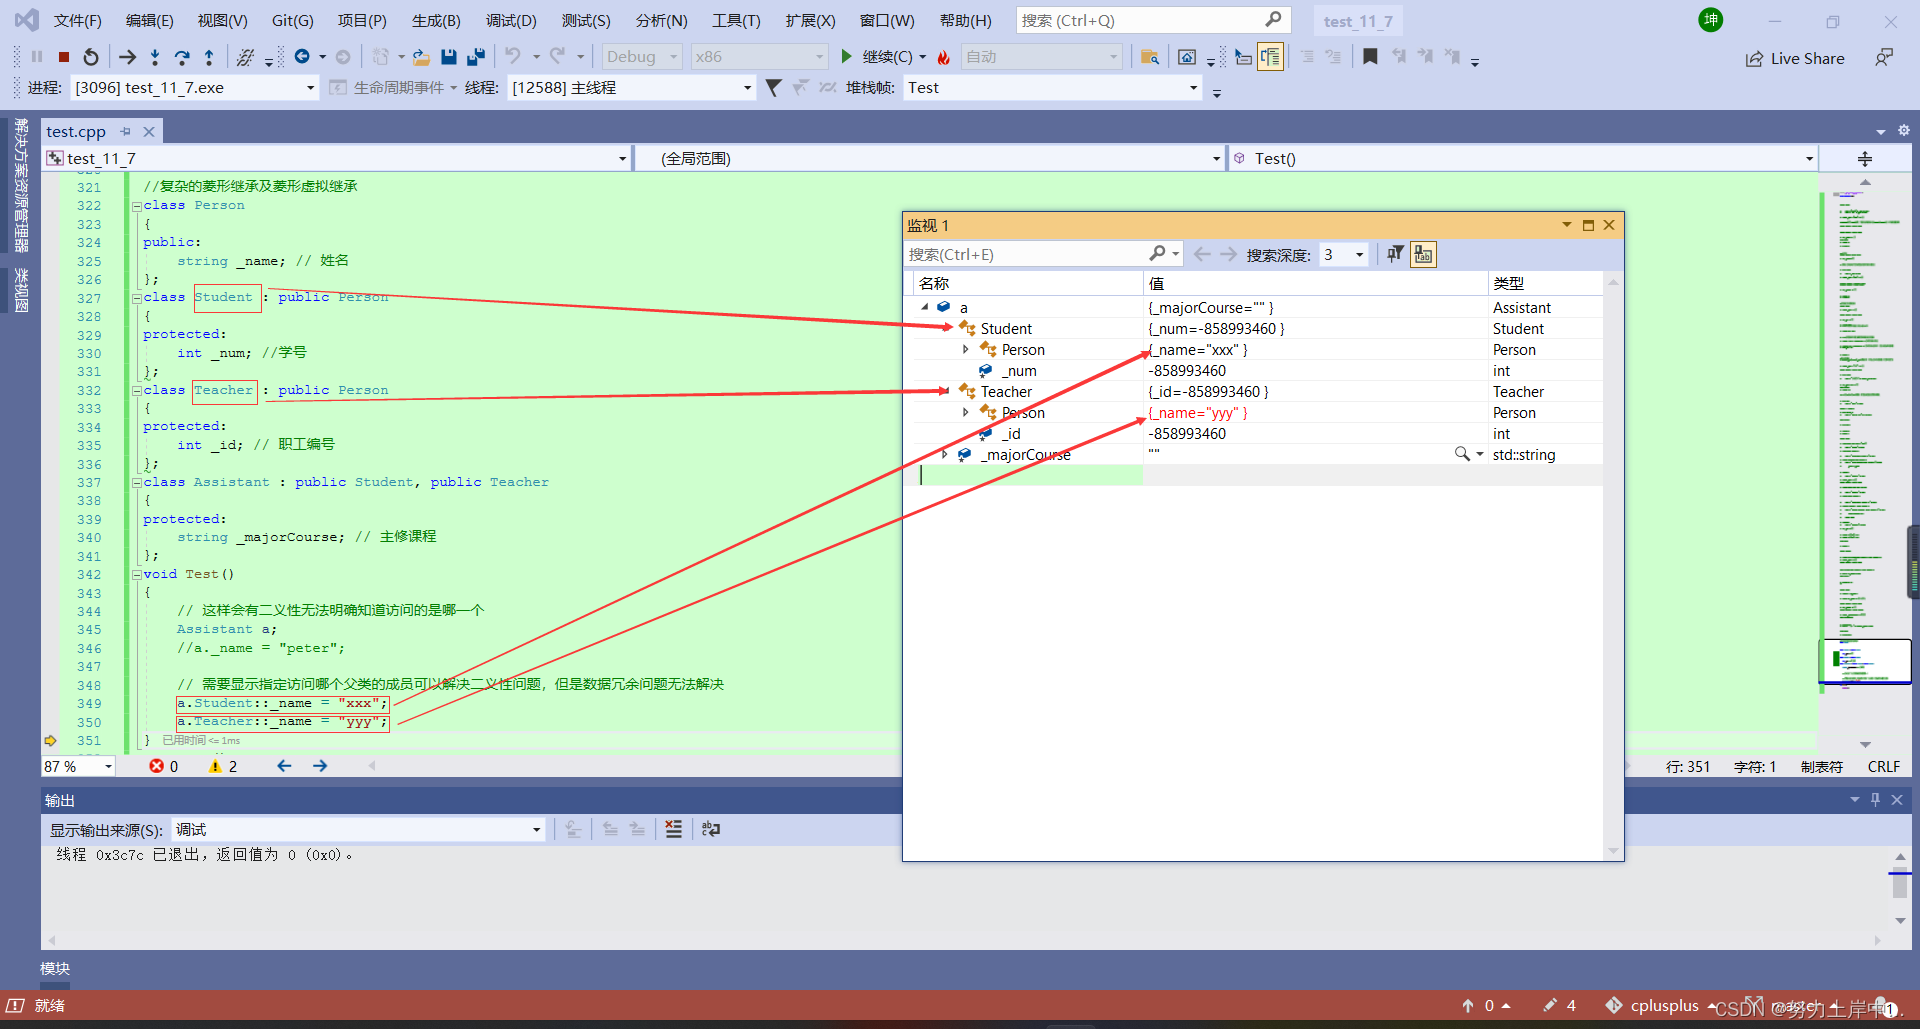Step Over the current statement
The image size is (1920, 1029).
coord(181,57)
